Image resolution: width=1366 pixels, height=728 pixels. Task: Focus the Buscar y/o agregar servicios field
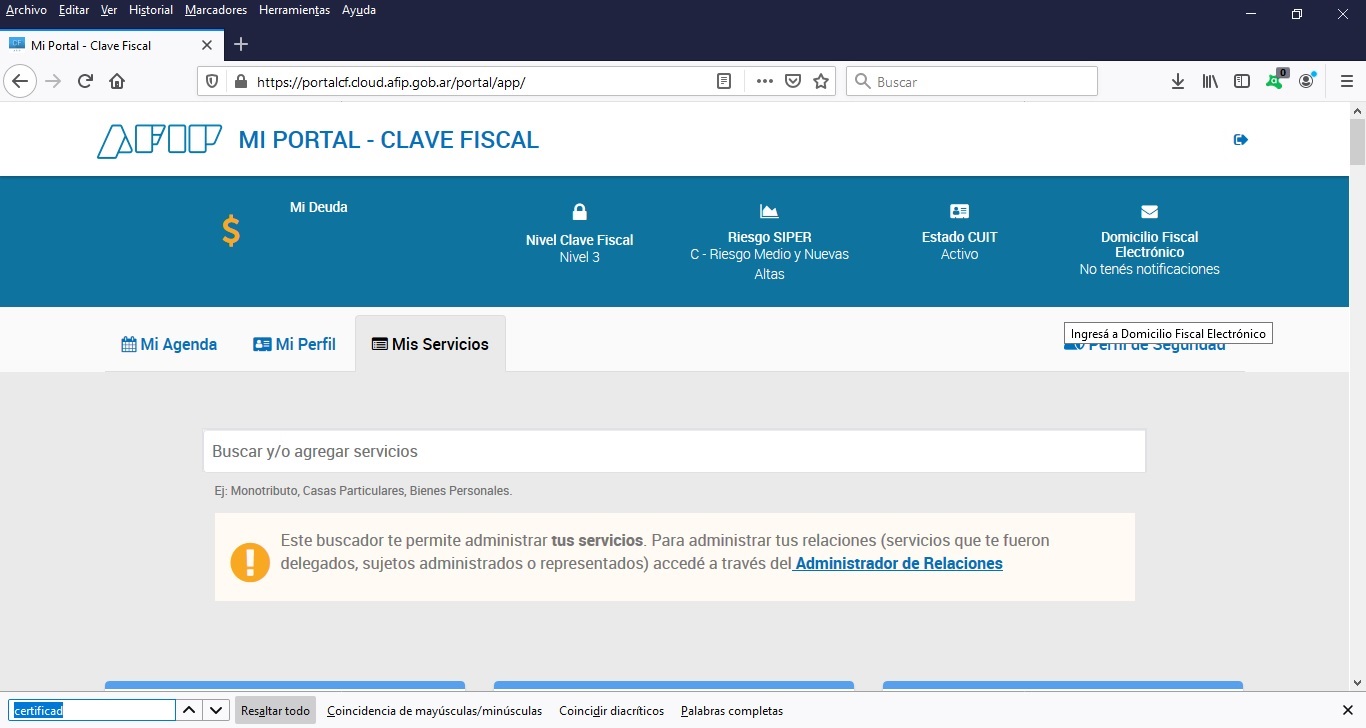[x=674, y=451]
